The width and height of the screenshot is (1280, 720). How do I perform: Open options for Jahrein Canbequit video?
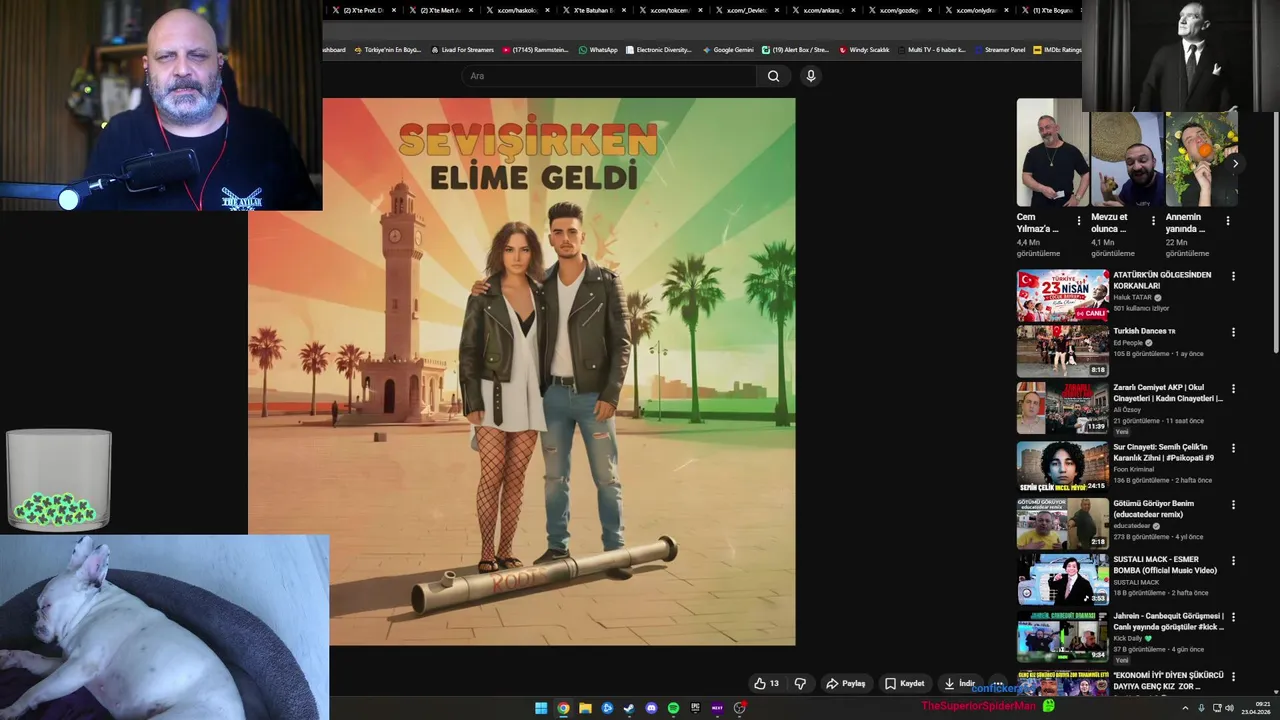(1233, 617)
